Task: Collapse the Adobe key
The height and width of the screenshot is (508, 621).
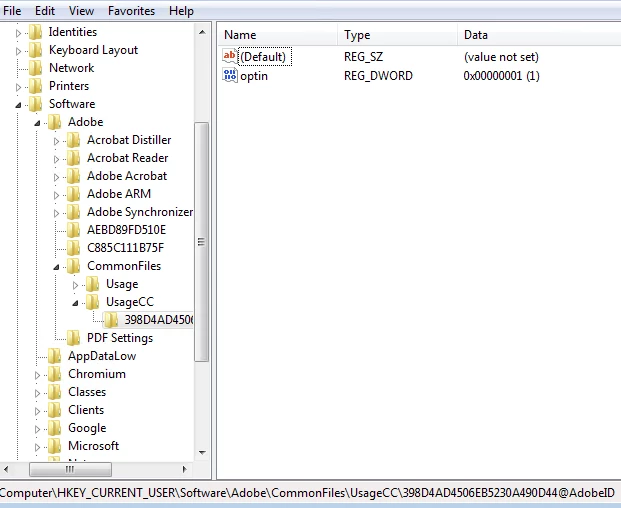Action: coord(37,123)
